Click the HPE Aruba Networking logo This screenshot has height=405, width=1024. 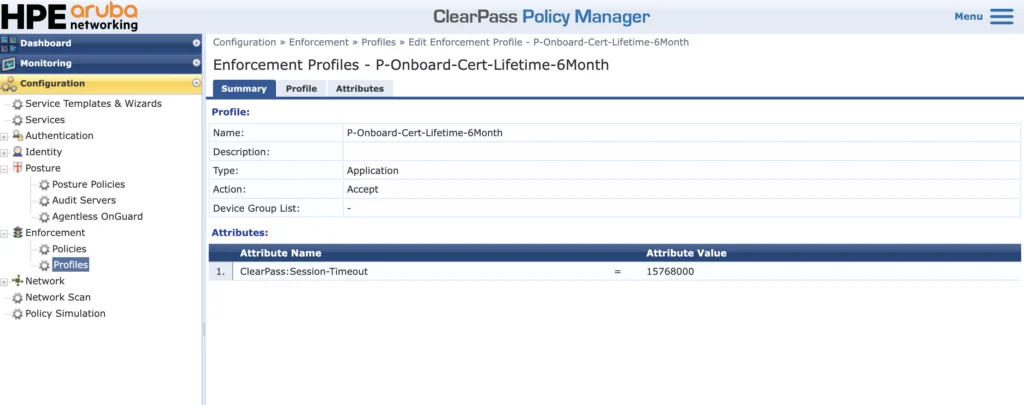(x=69, y=16)
